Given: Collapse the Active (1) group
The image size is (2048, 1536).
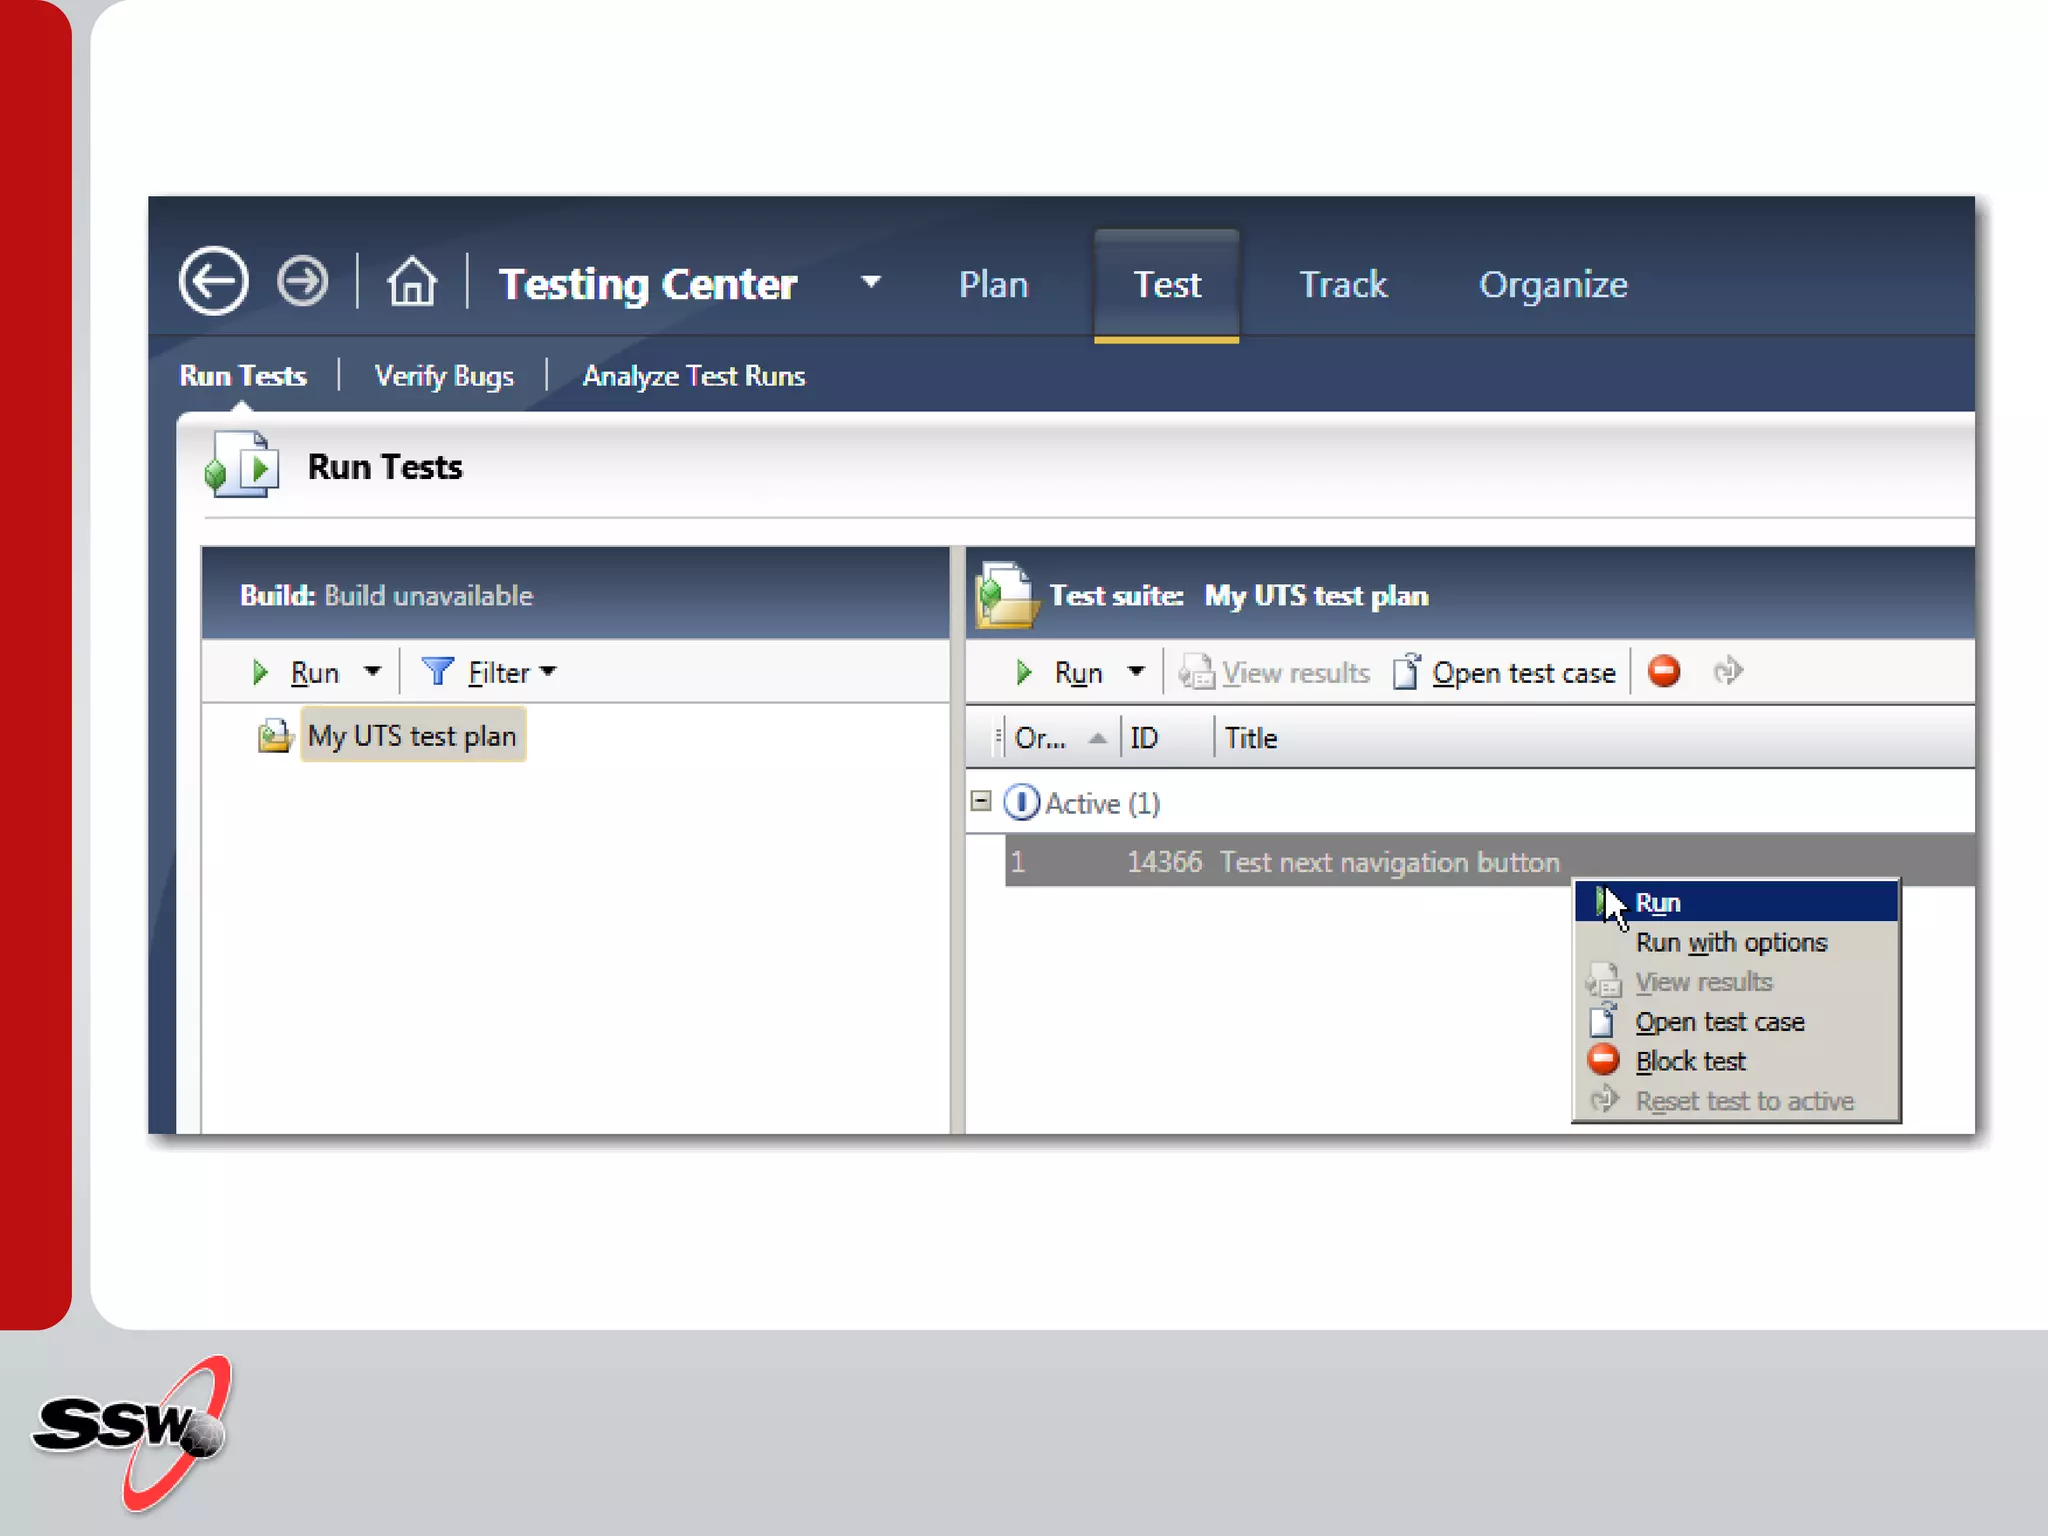Looking at the screenshot, I should (981, 802).
